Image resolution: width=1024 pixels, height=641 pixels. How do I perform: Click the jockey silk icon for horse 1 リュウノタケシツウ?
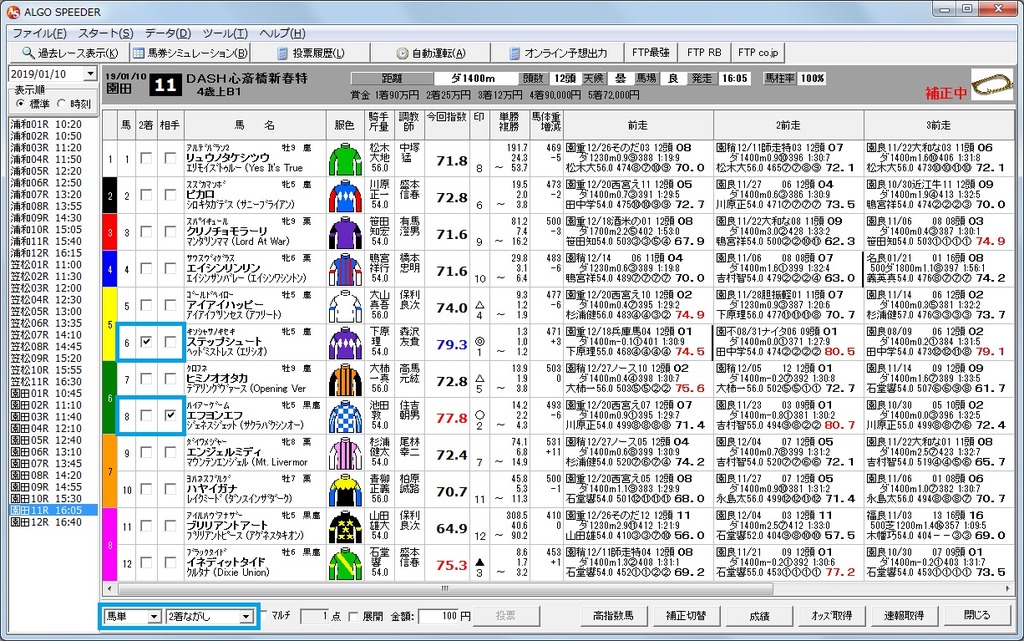click(345, 159)
